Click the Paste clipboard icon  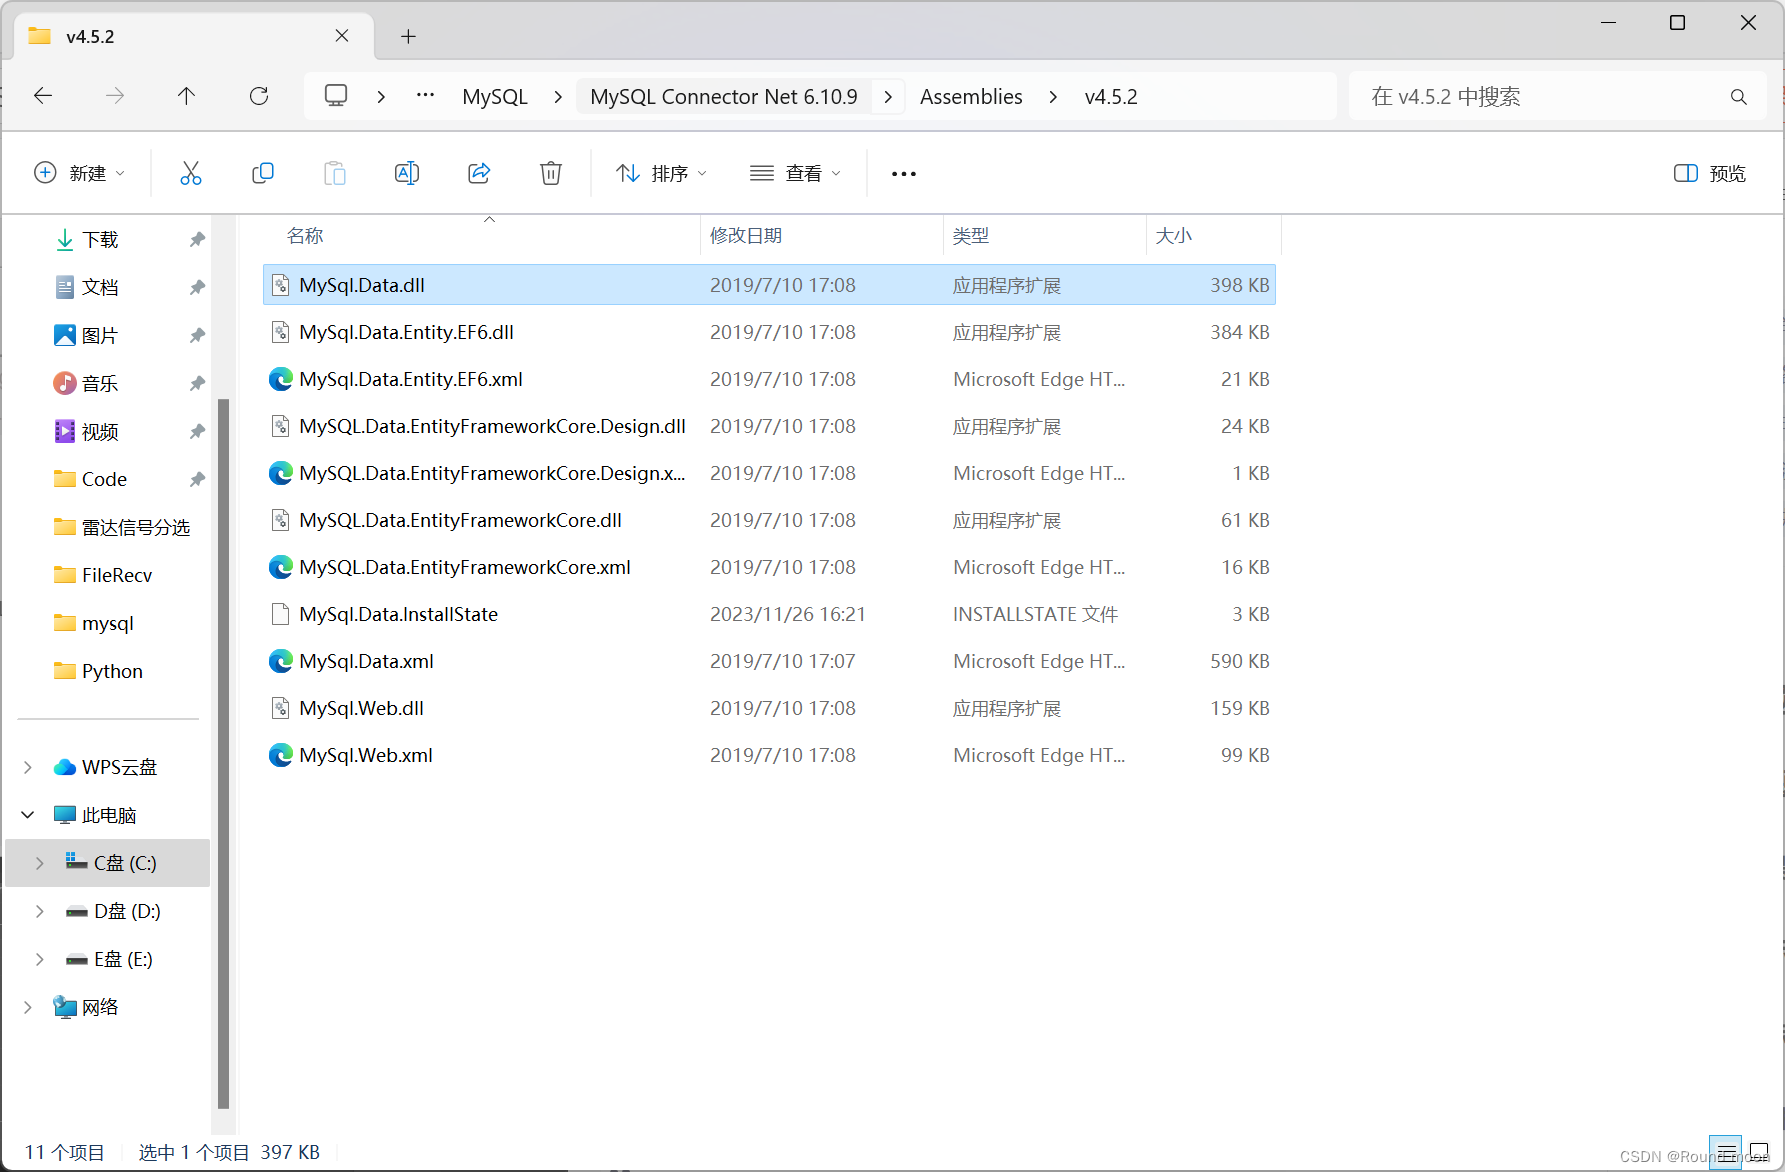[335, 173]
